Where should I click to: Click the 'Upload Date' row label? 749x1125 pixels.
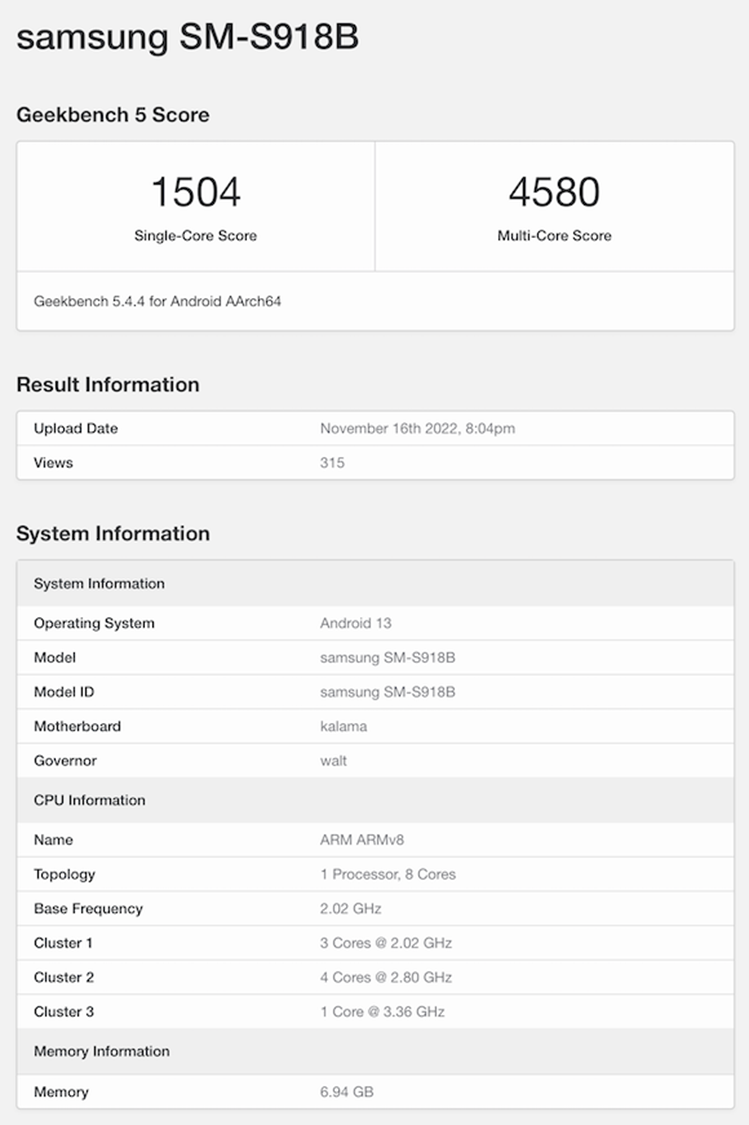(x=75, y=428)
